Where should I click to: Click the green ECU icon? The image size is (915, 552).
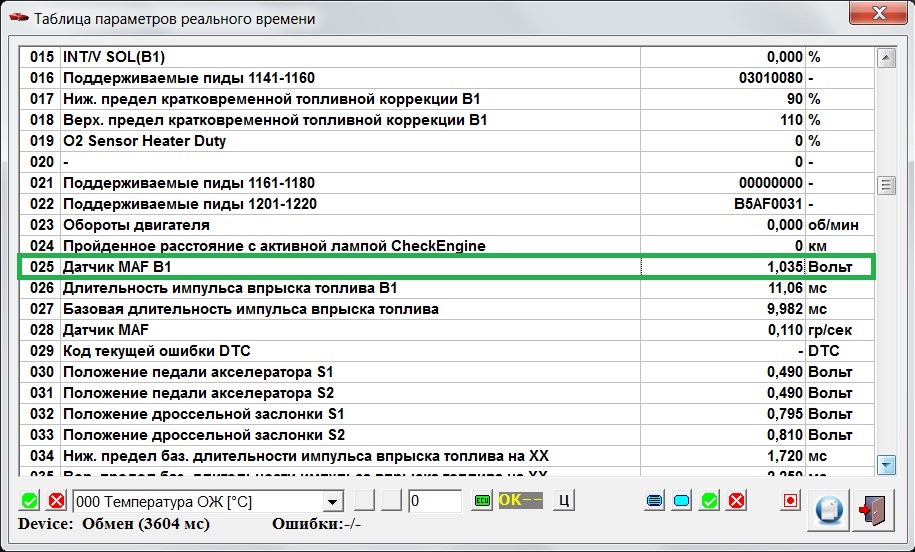pos(482,501)
